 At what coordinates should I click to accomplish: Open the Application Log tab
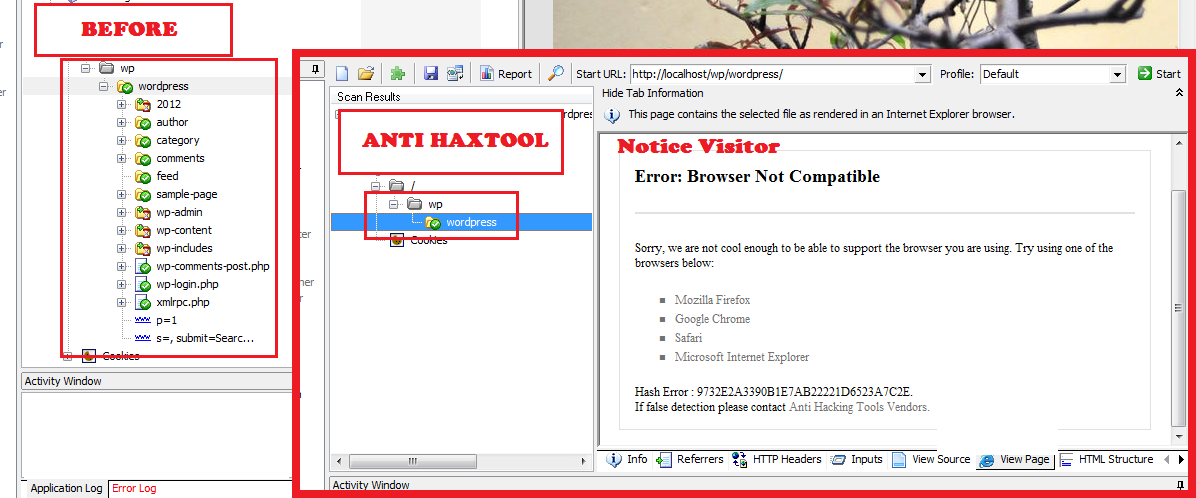click(x=66, y=488)
